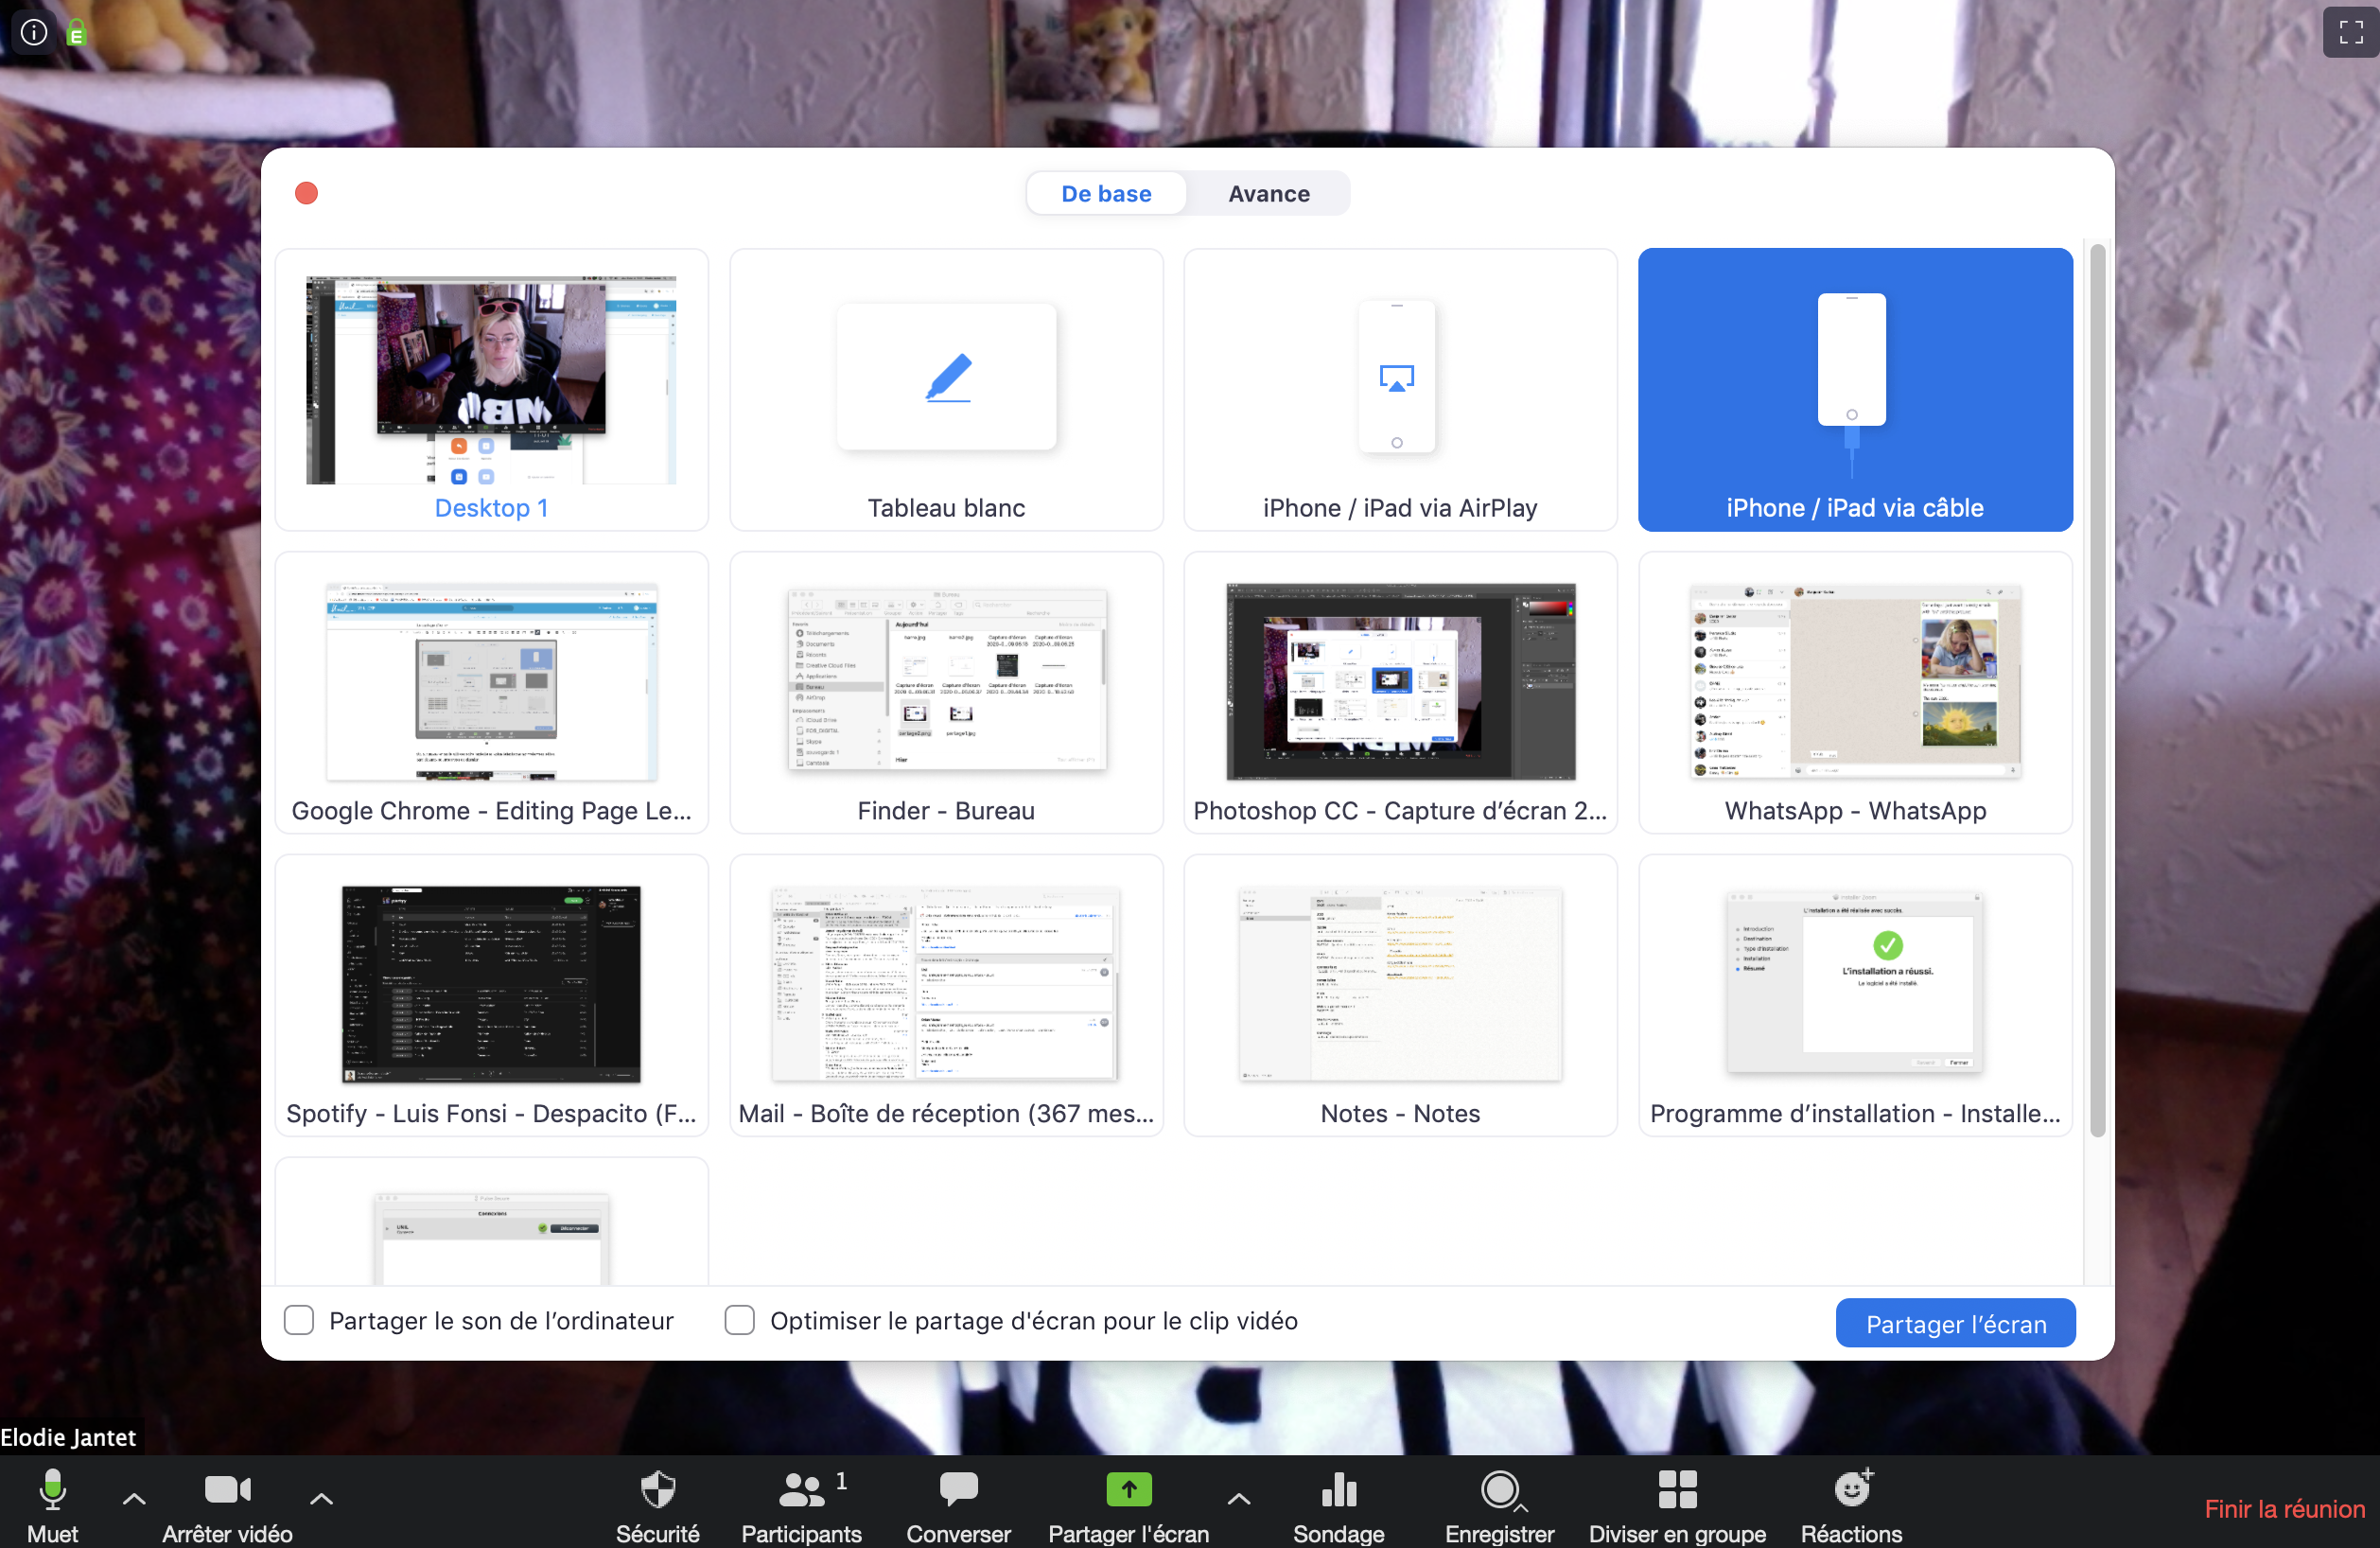Check Optimiser le partage d'écran pour clip vidéo
Image resolution: width=2380 pixels, height=1548 pixels.
[739, 1320]
